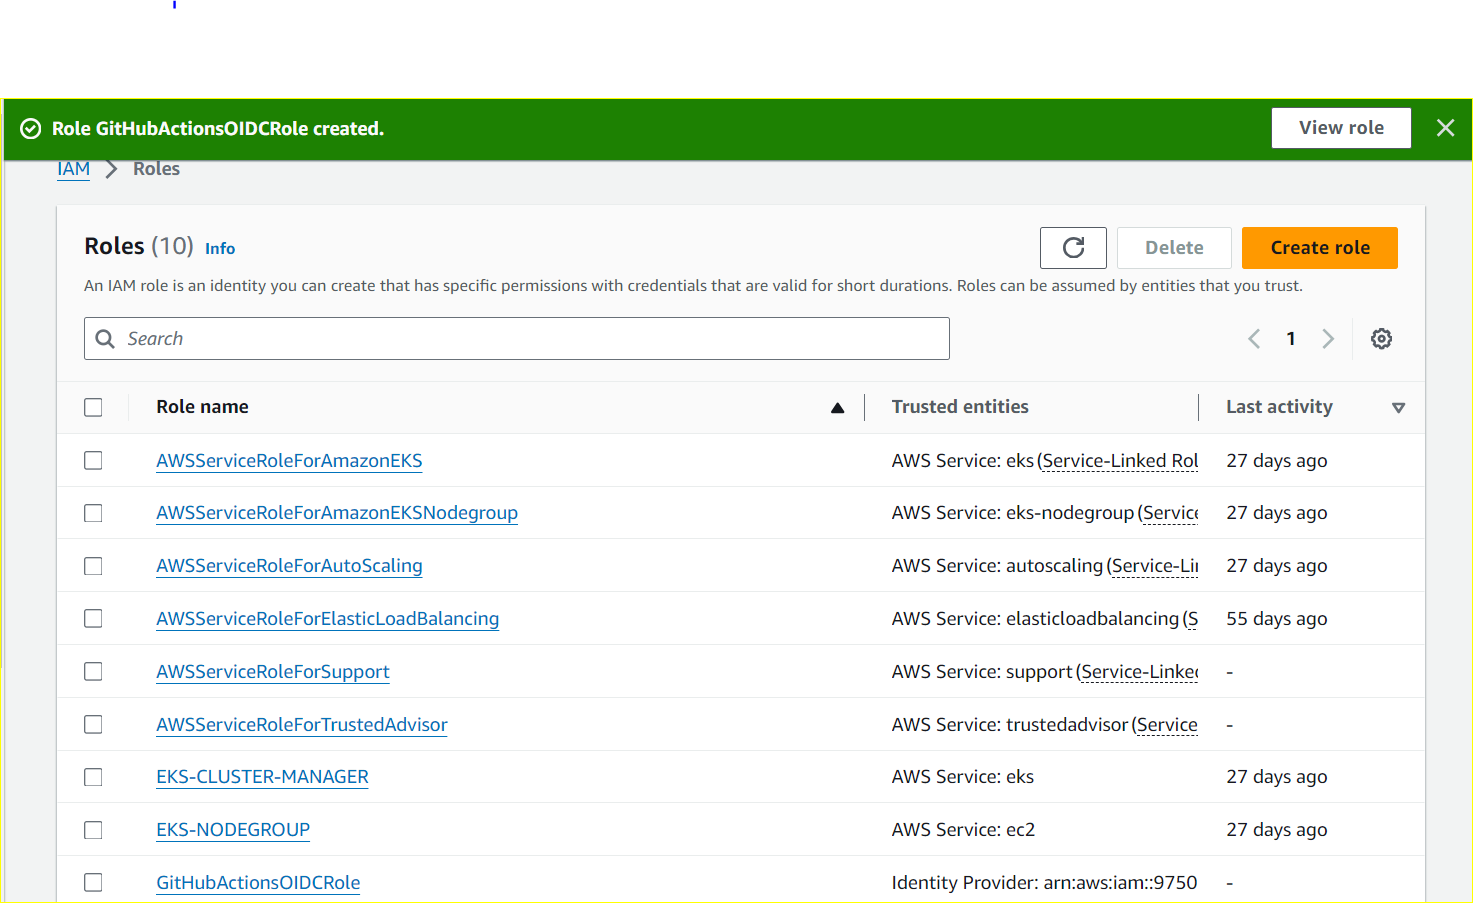Focus the roles Search field
The image size is (1473, 903).
click(x=530, y=339)
